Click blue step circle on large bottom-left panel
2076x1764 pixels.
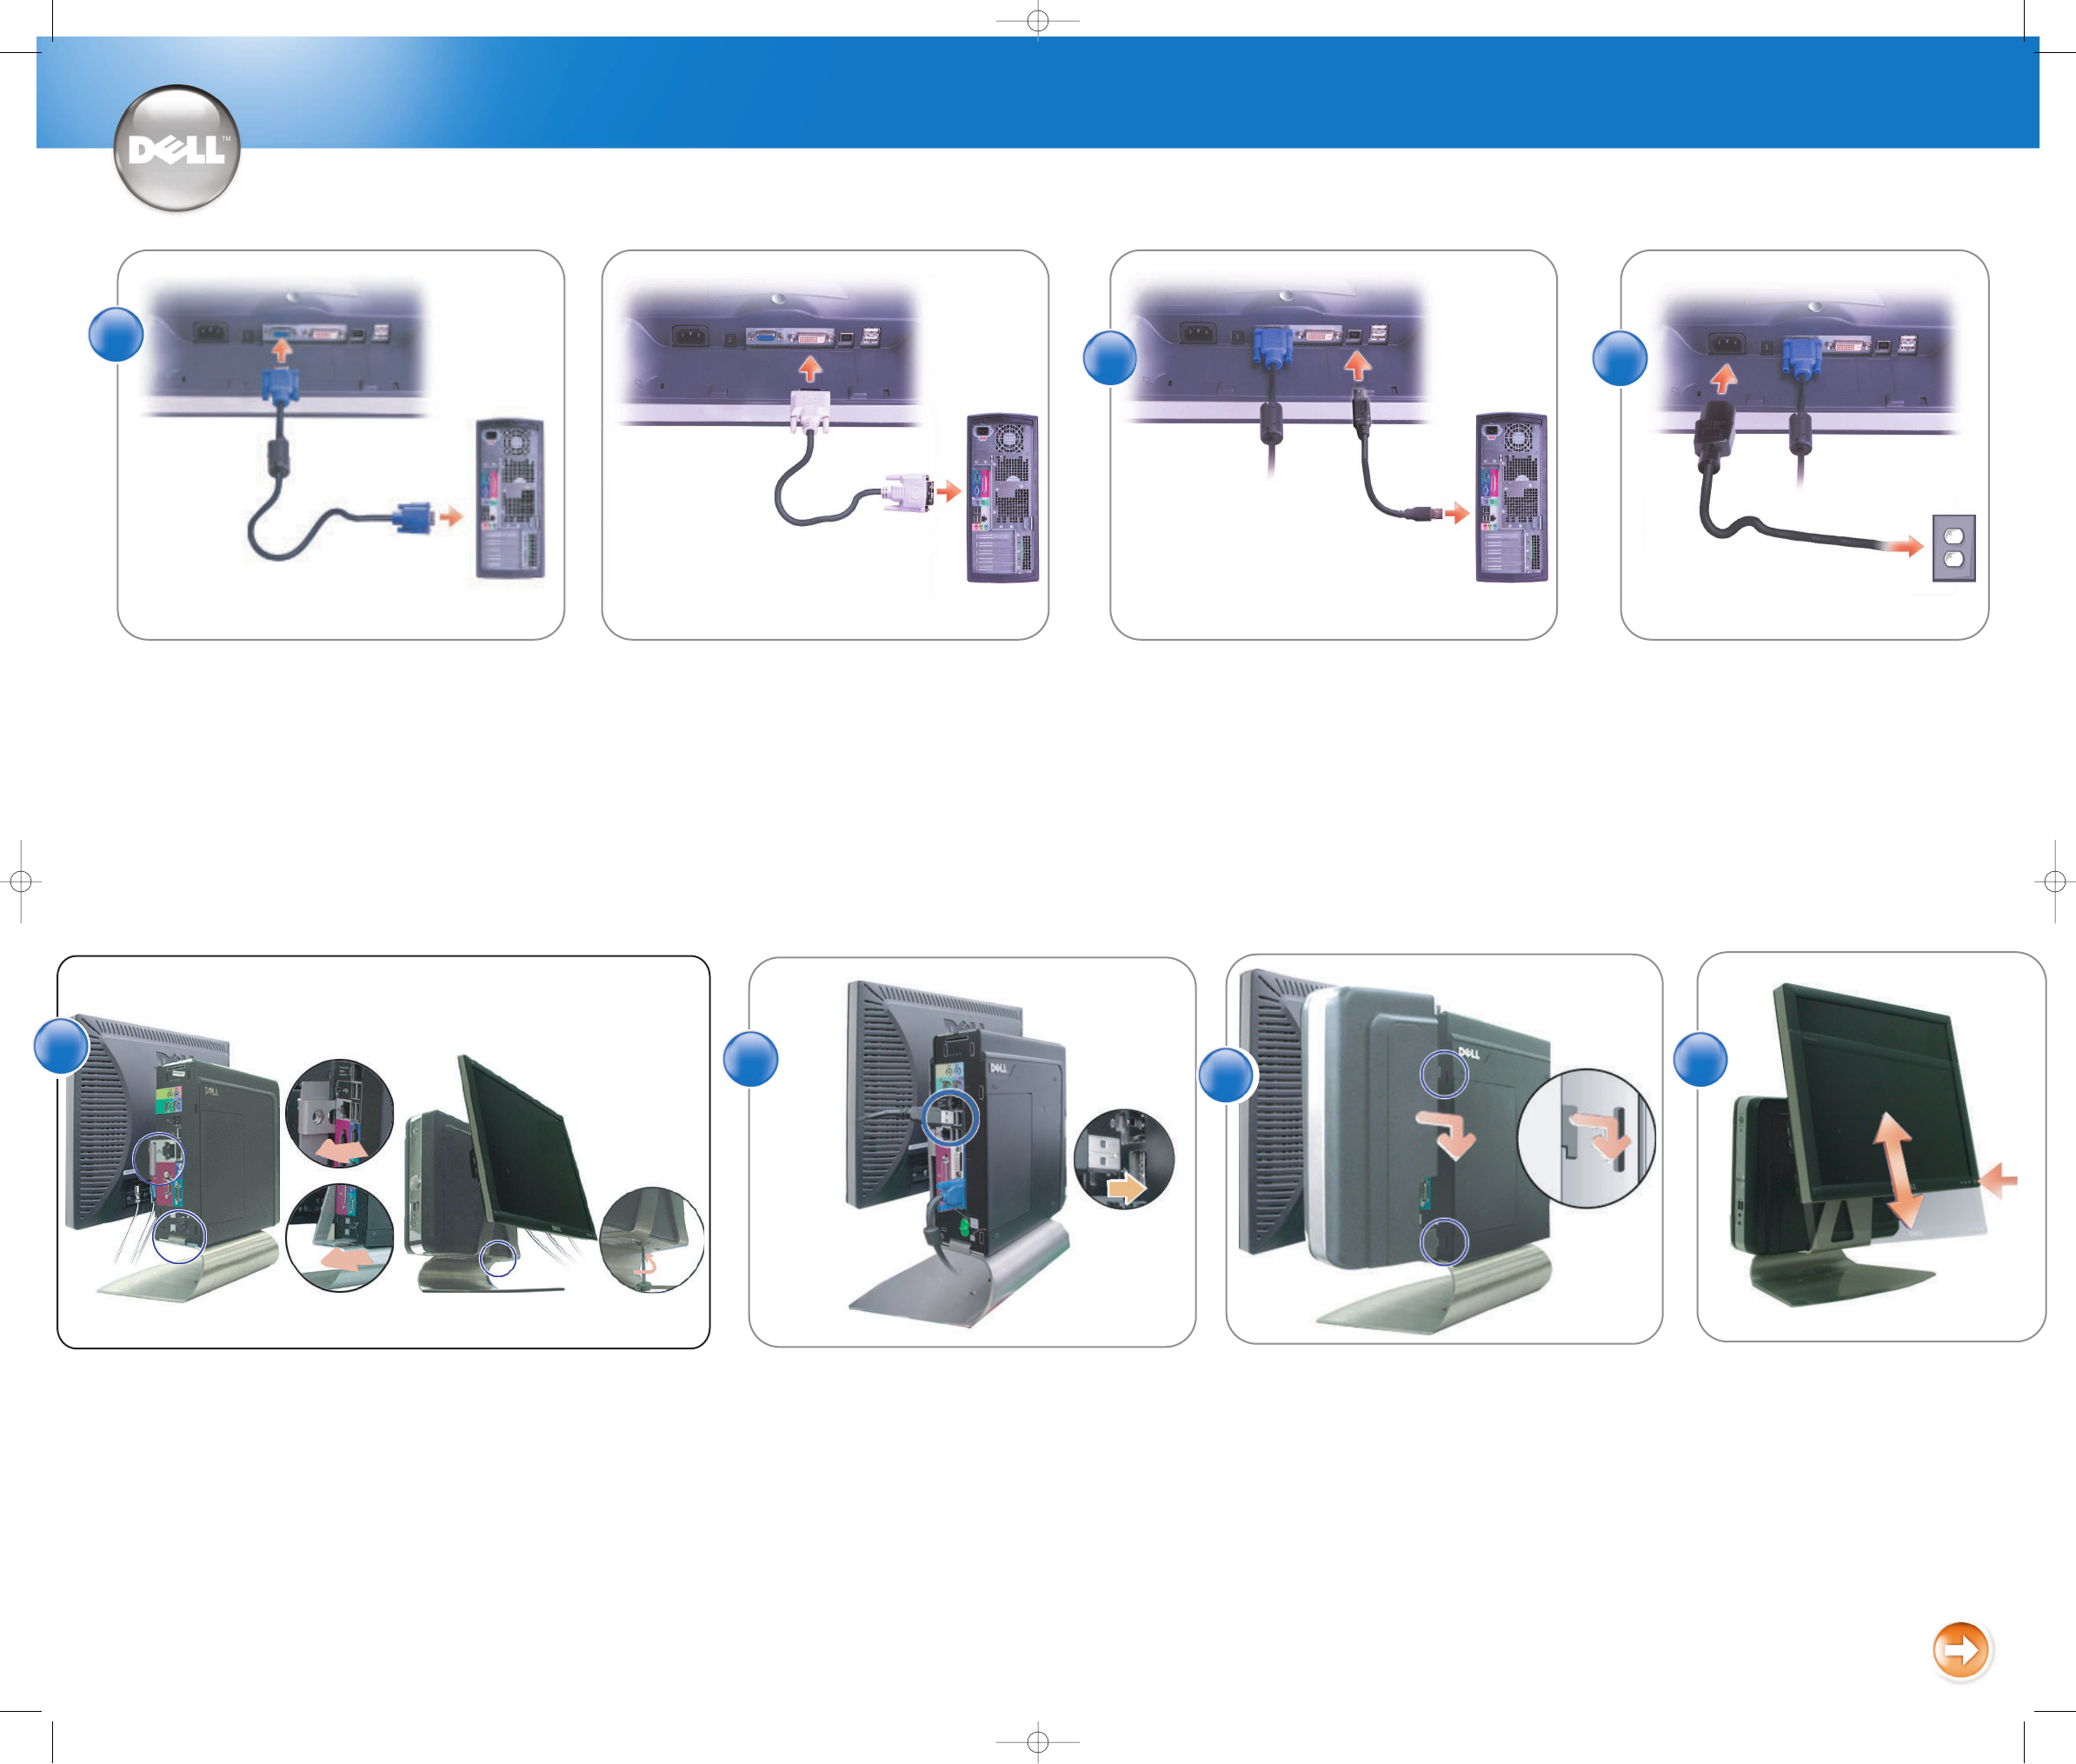point(61,1046)
